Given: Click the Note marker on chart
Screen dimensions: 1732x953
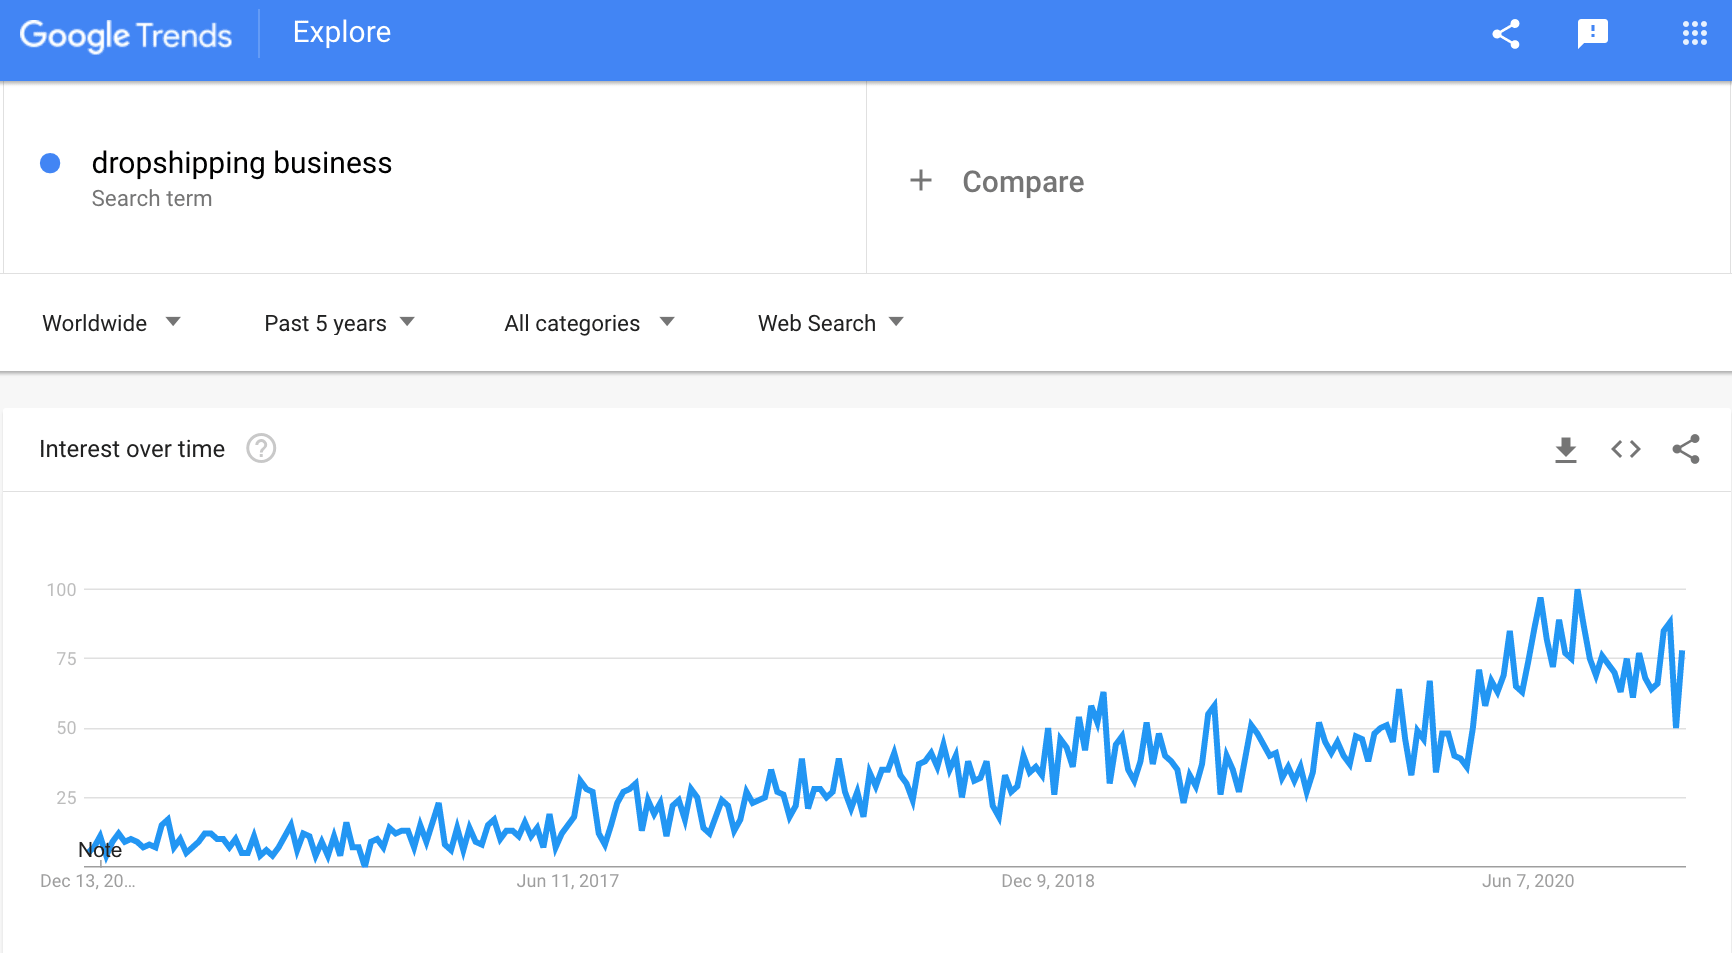Looking at the screenshot, I should click(100, 850).
